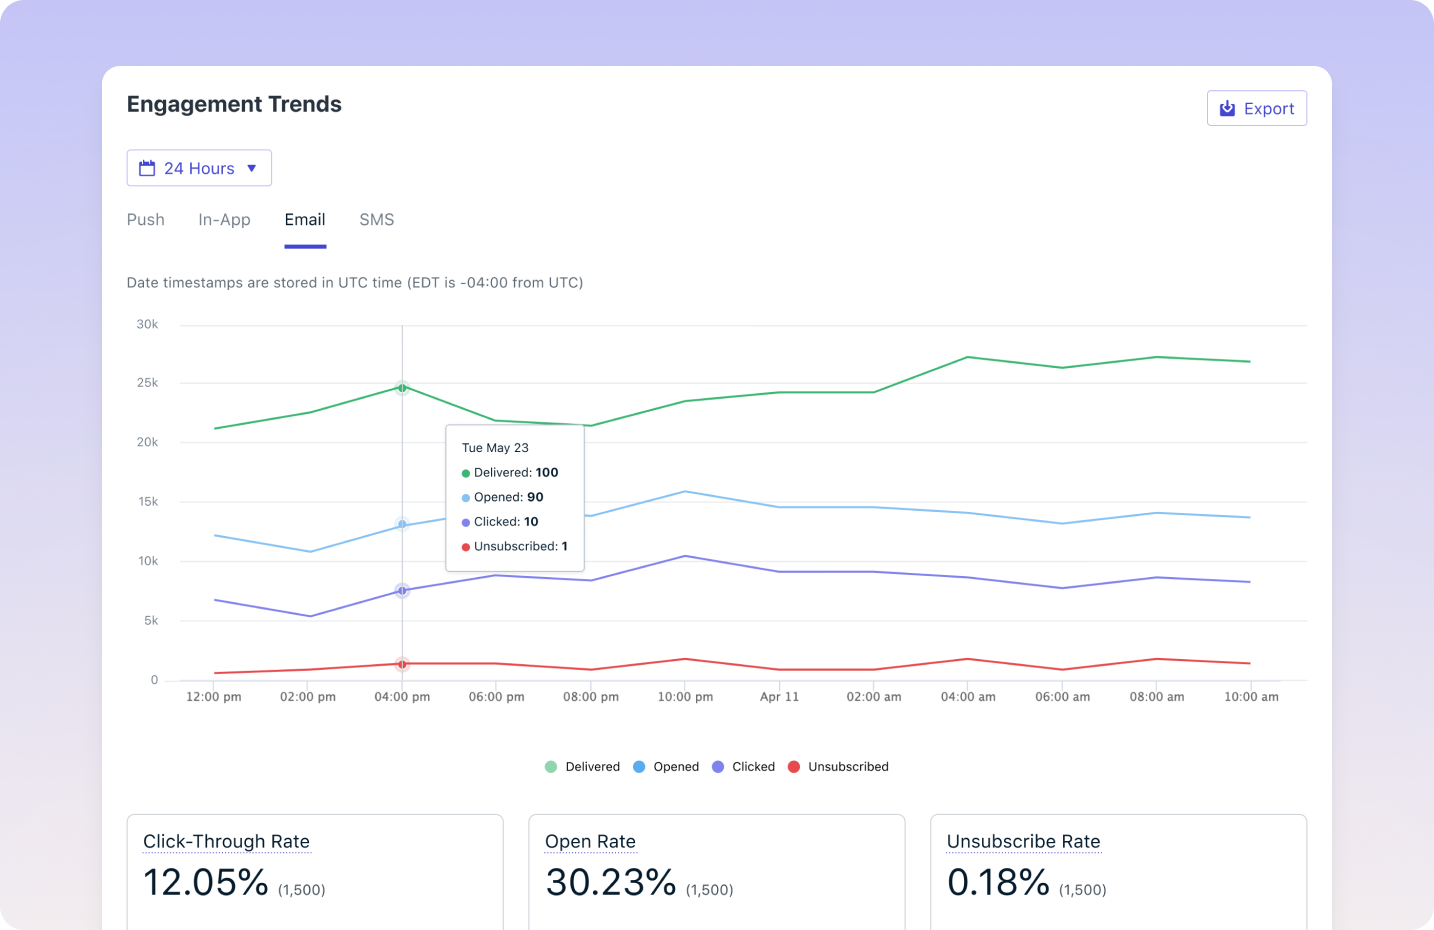The image size is (1434, 930).
Task: Click the calendar icon in date selector
Action: 147,168
